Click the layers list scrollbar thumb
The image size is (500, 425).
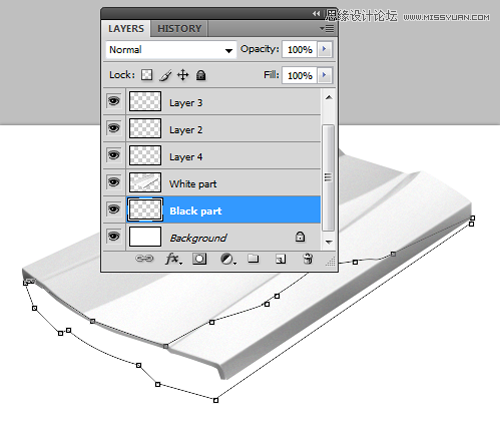[328, 177]
